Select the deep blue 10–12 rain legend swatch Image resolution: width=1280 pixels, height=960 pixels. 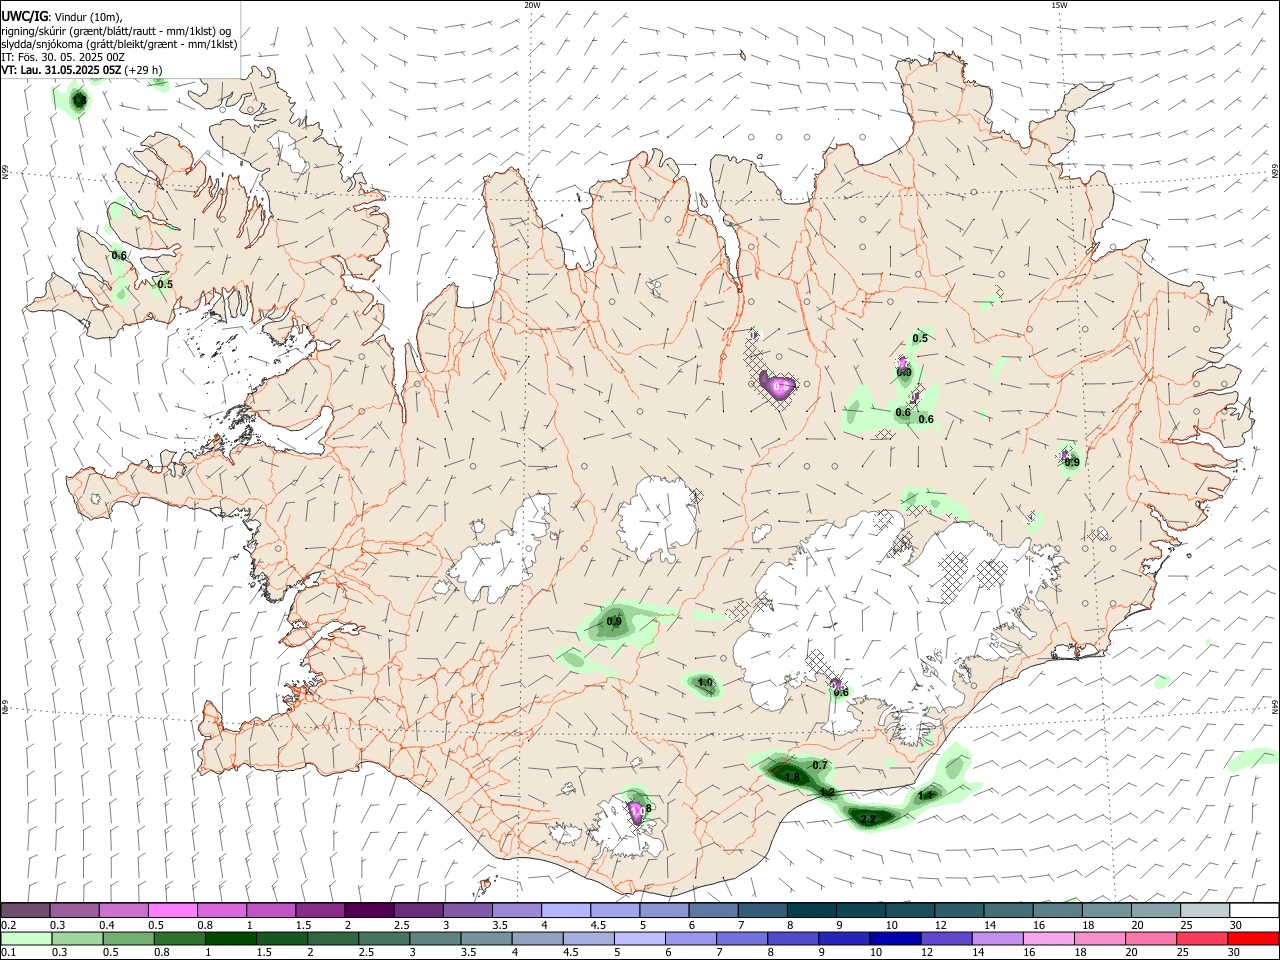point(895,938)
